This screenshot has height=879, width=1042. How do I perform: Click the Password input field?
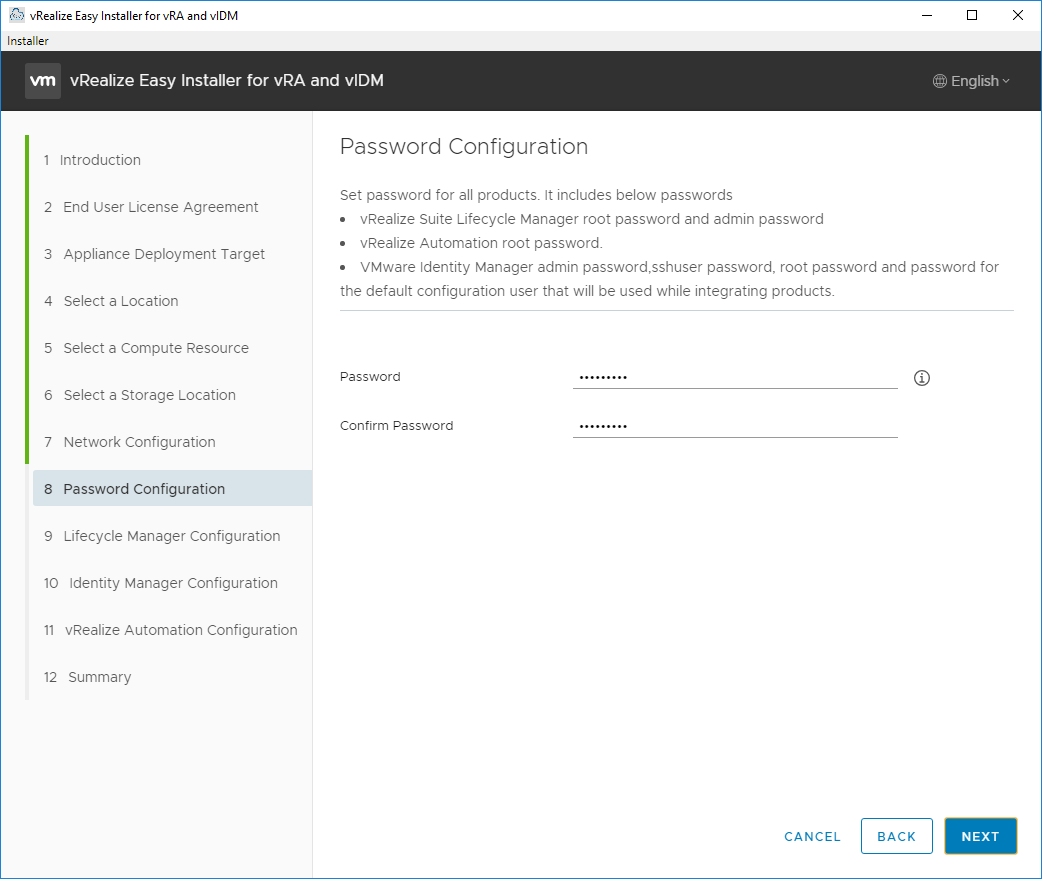pos(735,377)
